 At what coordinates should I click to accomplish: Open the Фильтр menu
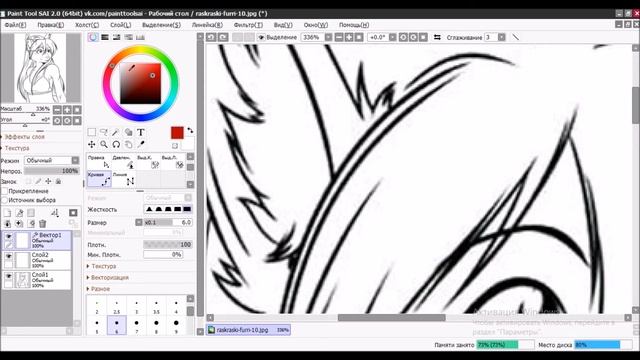coord(248,25)
